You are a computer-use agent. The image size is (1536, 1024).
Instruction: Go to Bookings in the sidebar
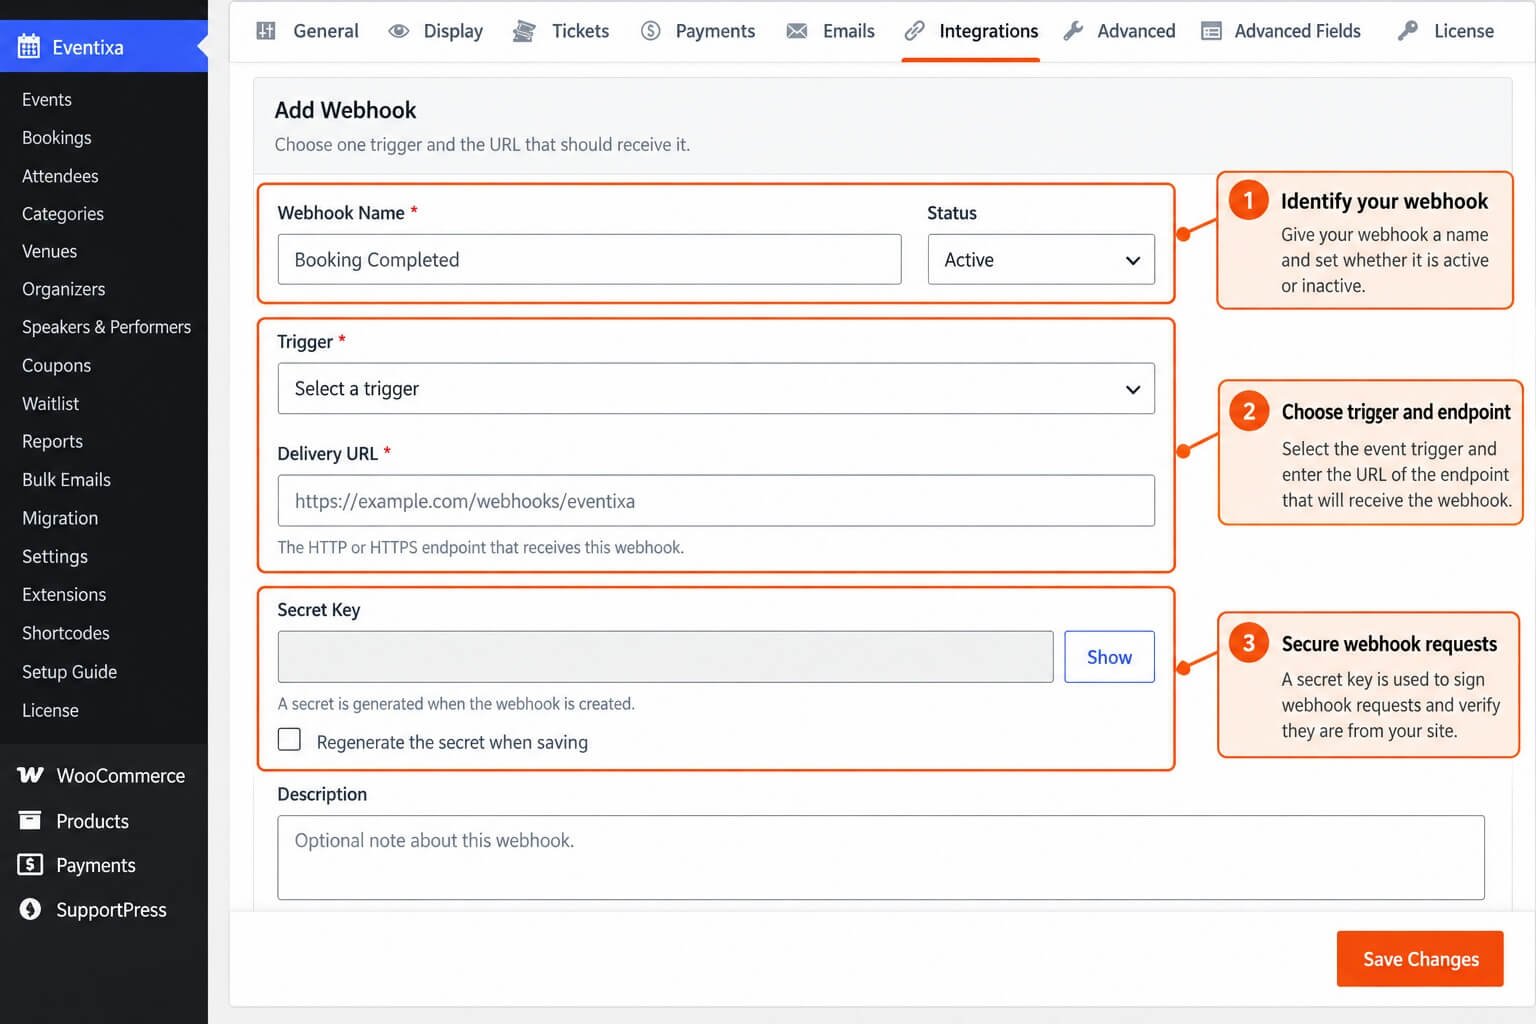(57, 138)
